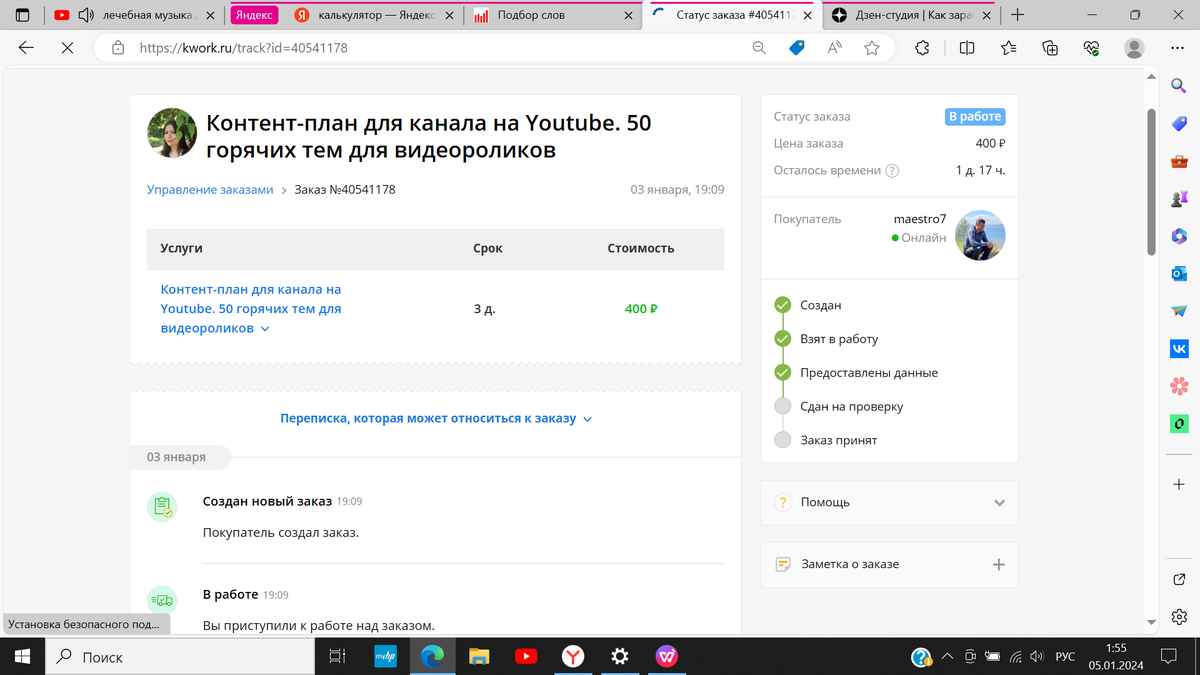Click the 400 ₽ cost in the services table
The height and width of the screenshot is (675, 1200).
pyautogui.click(x=641, y=309)
